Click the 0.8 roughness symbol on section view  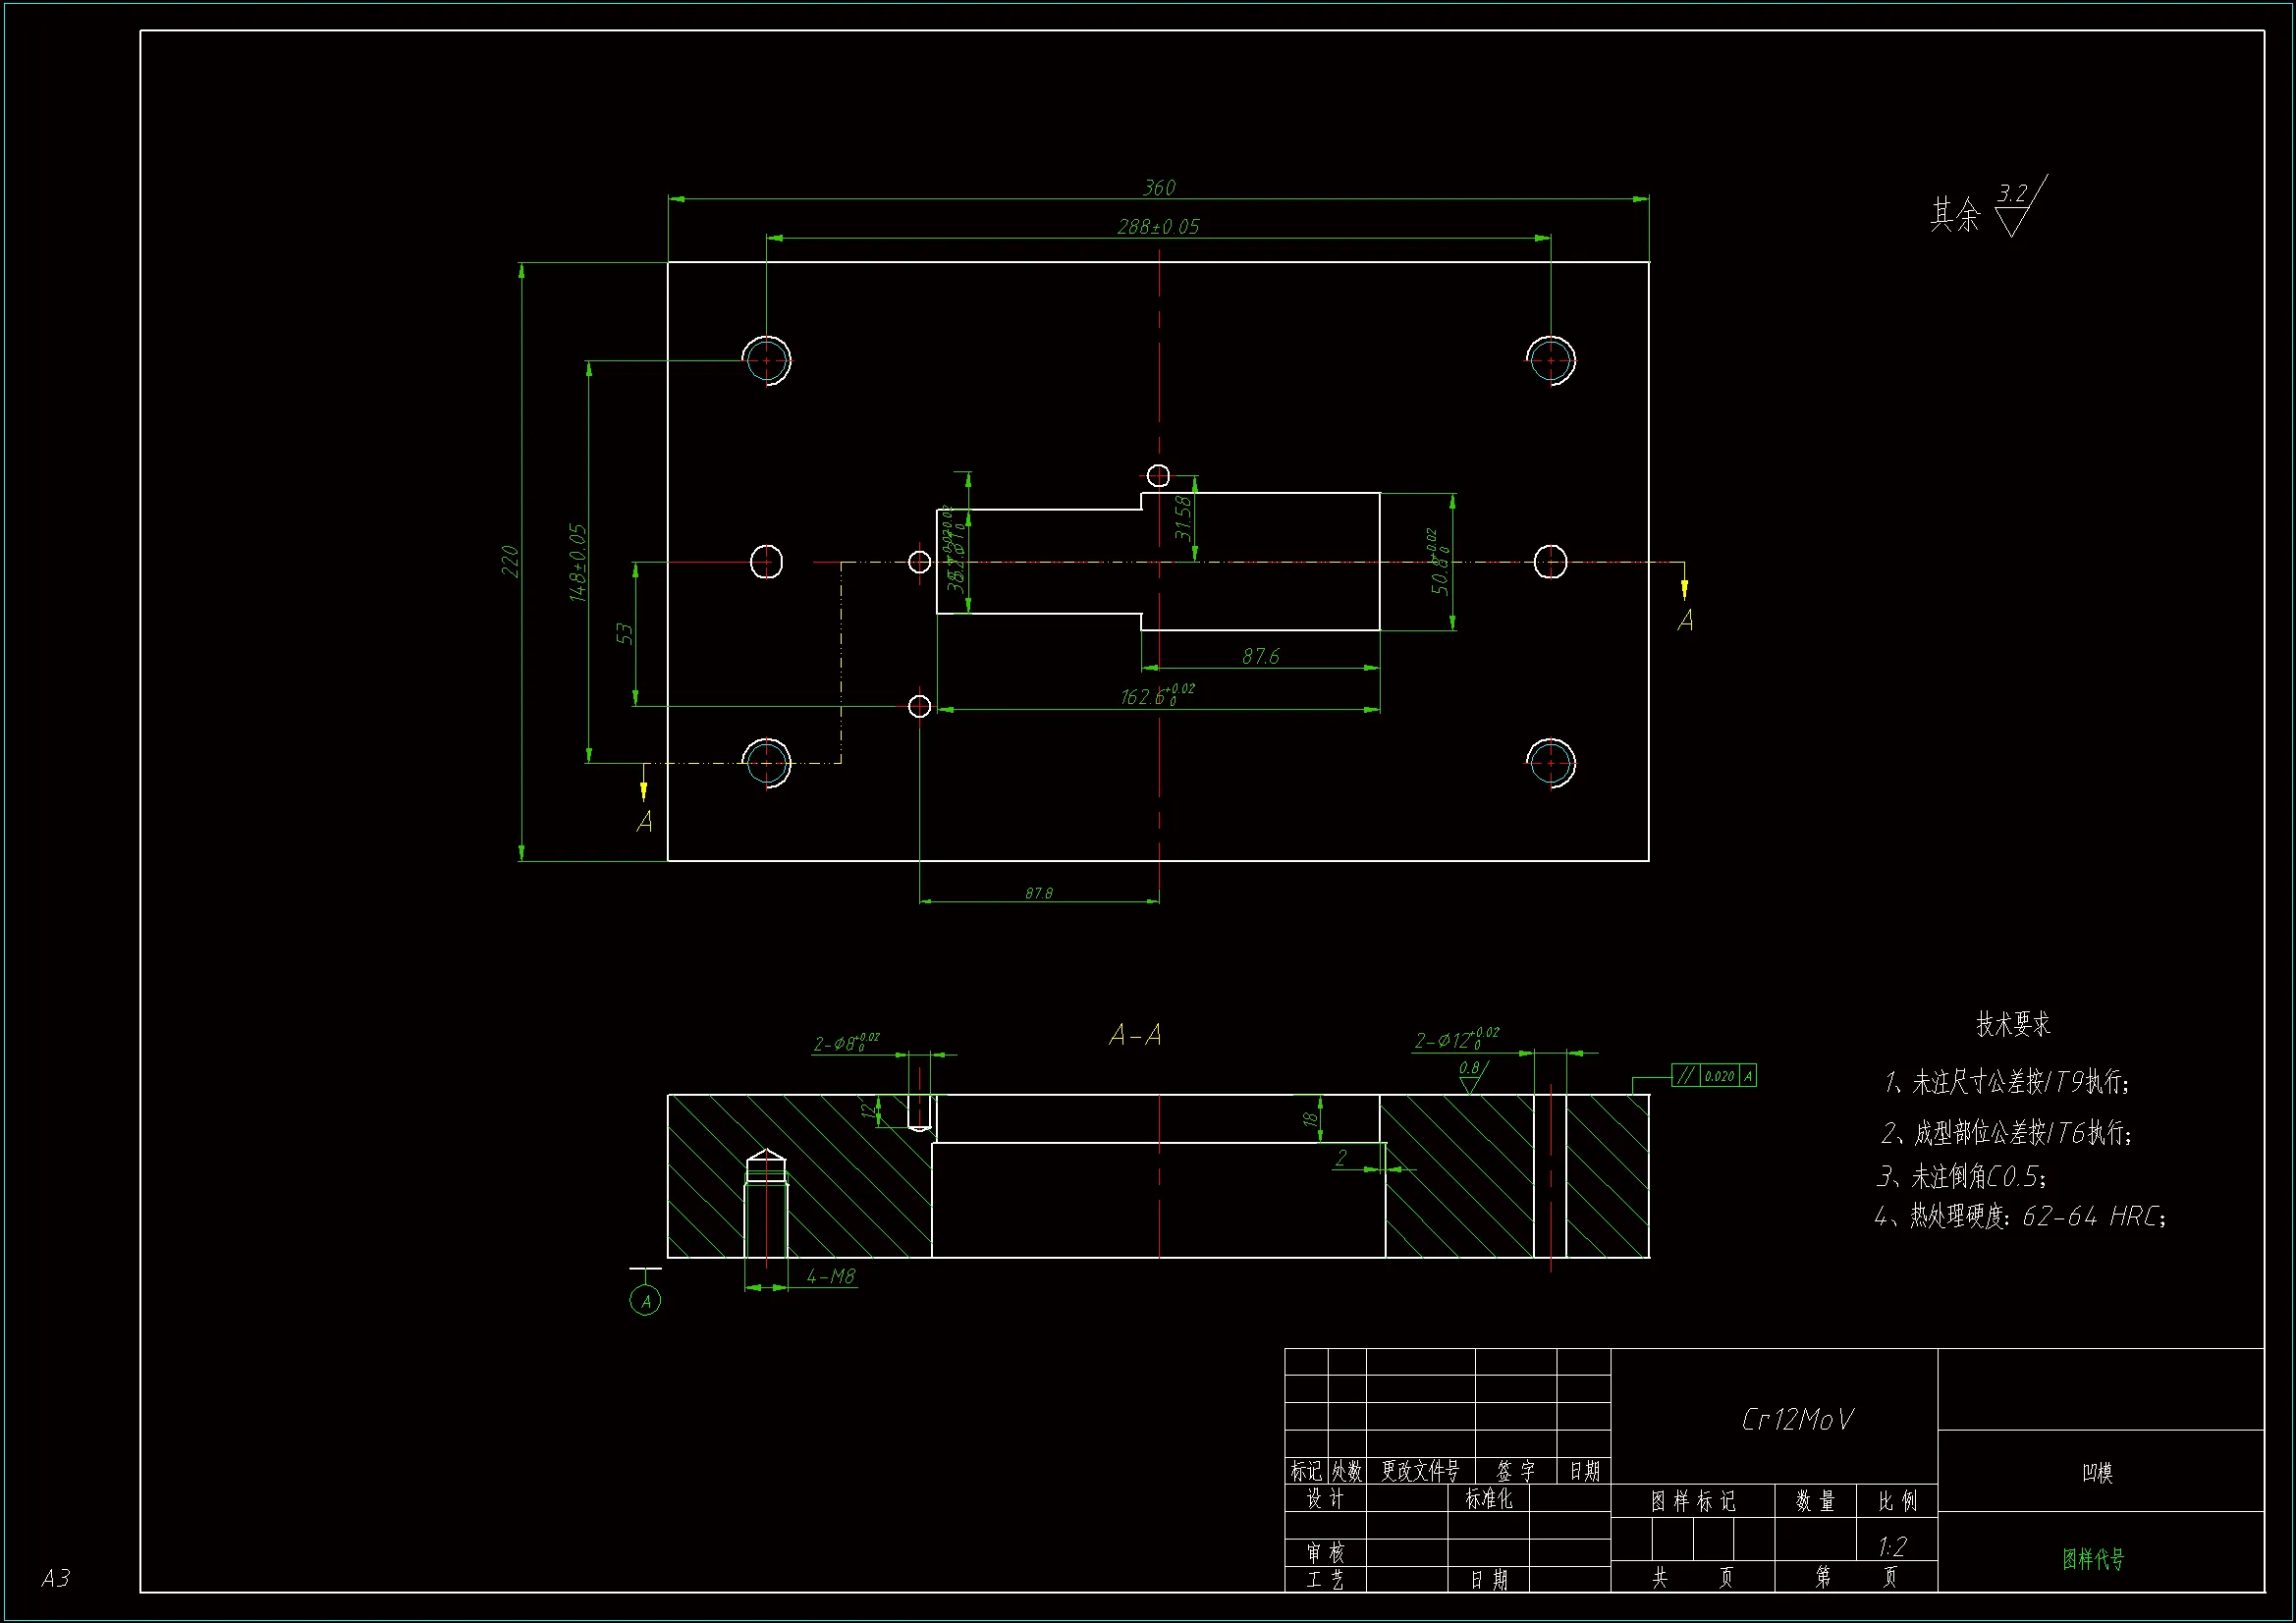point(1471,1075)
